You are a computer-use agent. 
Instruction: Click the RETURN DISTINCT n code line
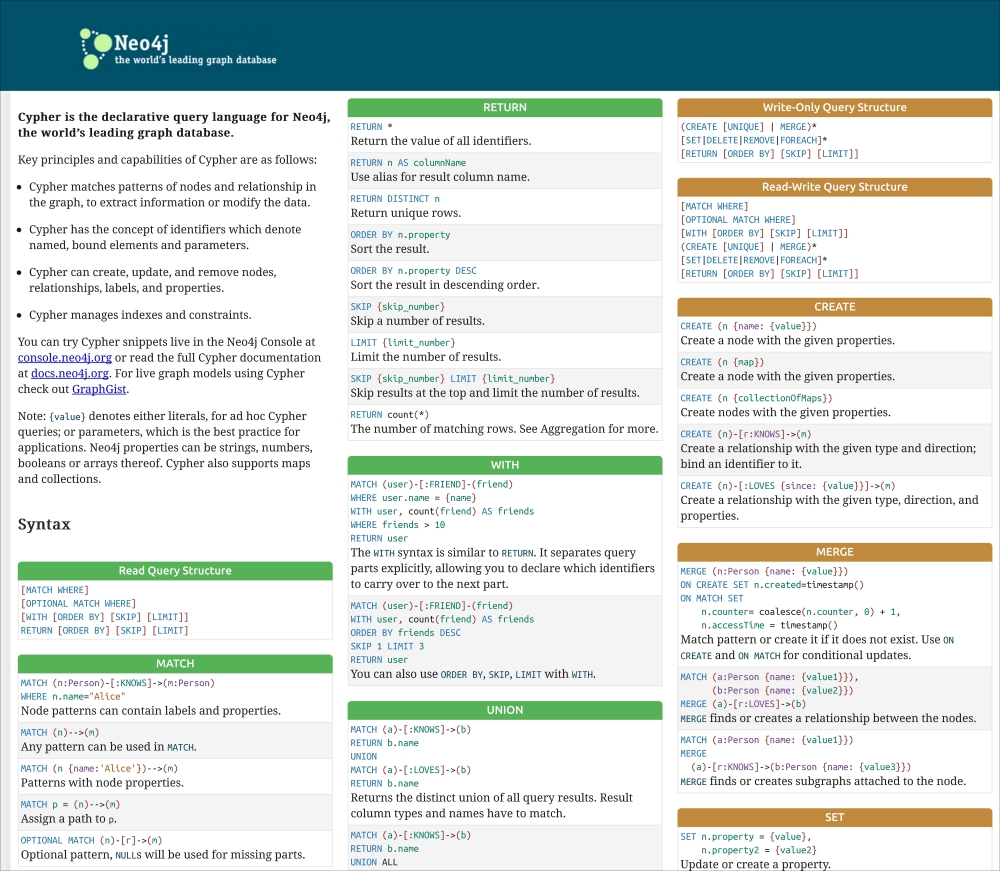tap(395, 199)
